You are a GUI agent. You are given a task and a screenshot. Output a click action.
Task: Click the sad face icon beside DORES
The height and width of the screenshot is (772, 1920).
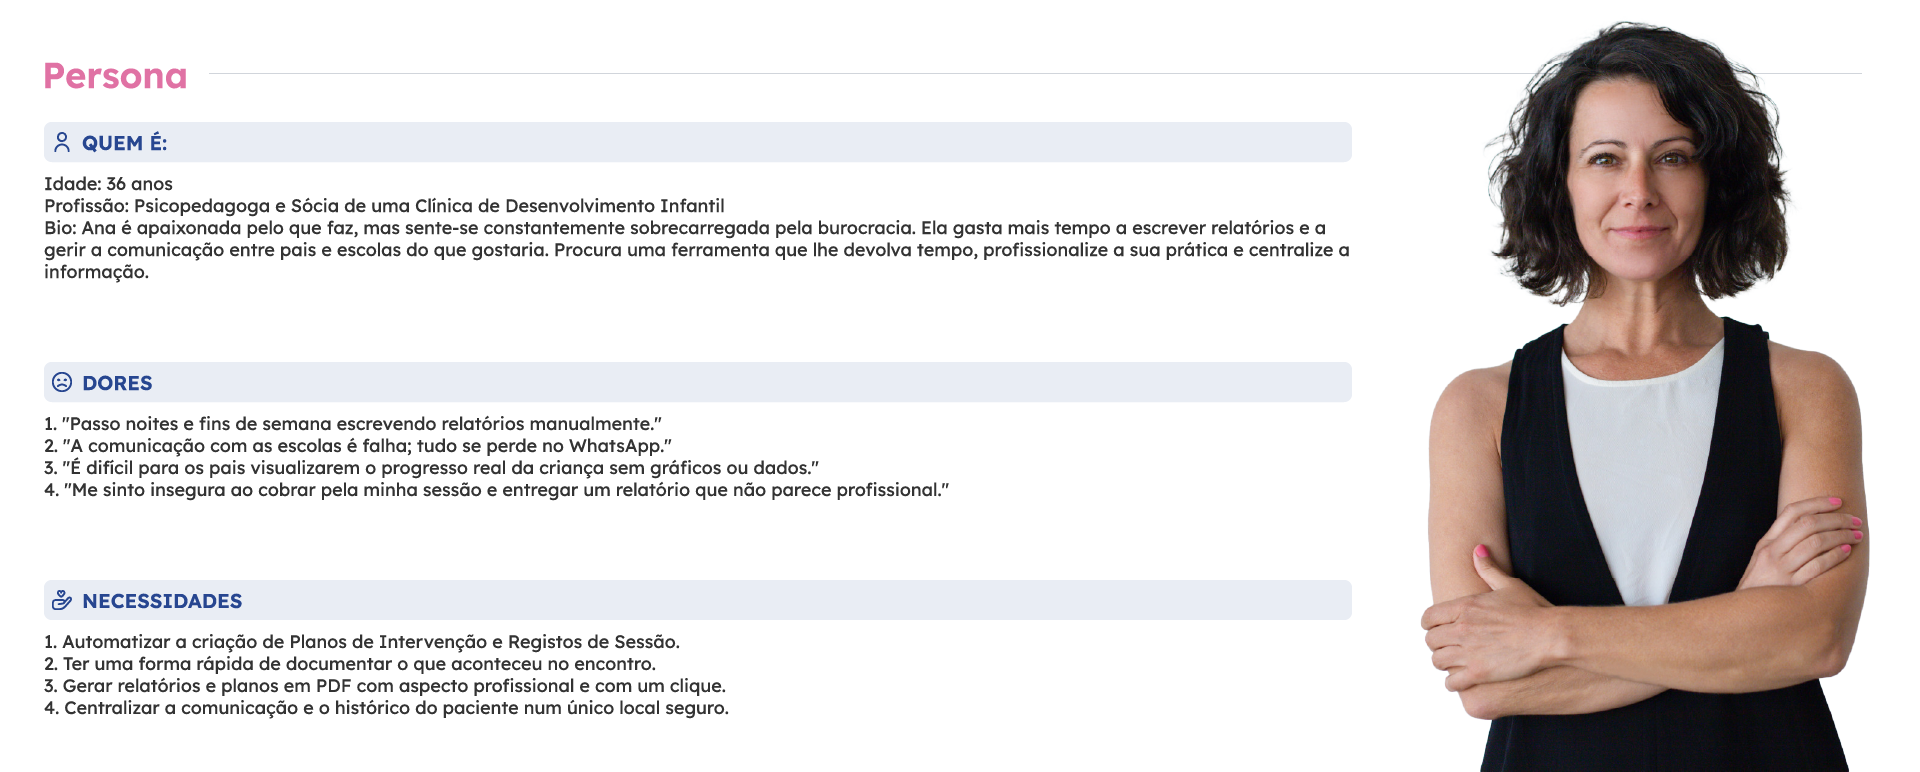click(62, 382)
